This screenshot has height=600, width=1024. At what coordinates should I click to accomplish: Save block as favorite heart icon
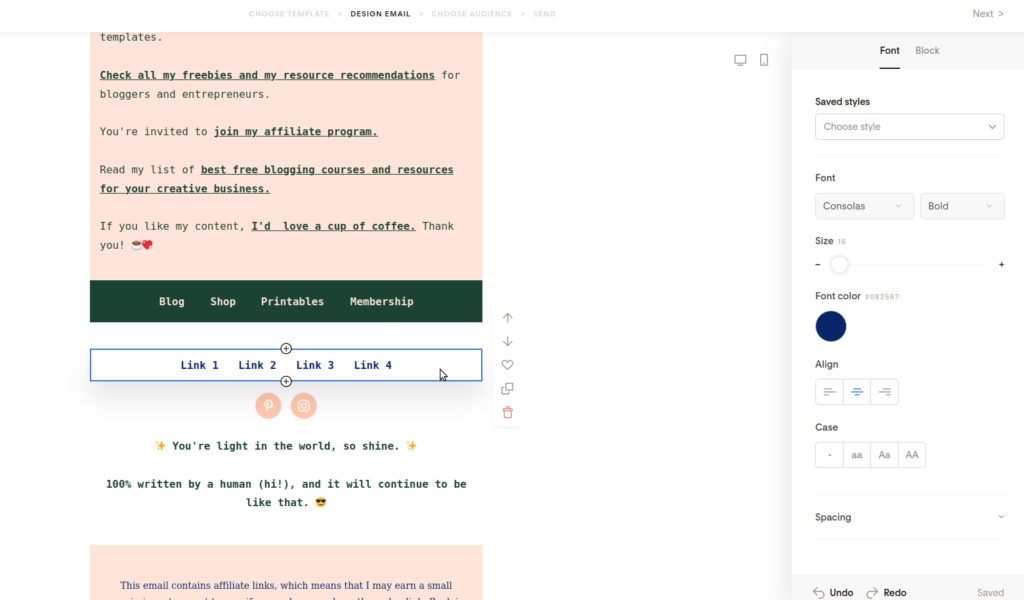507,365
